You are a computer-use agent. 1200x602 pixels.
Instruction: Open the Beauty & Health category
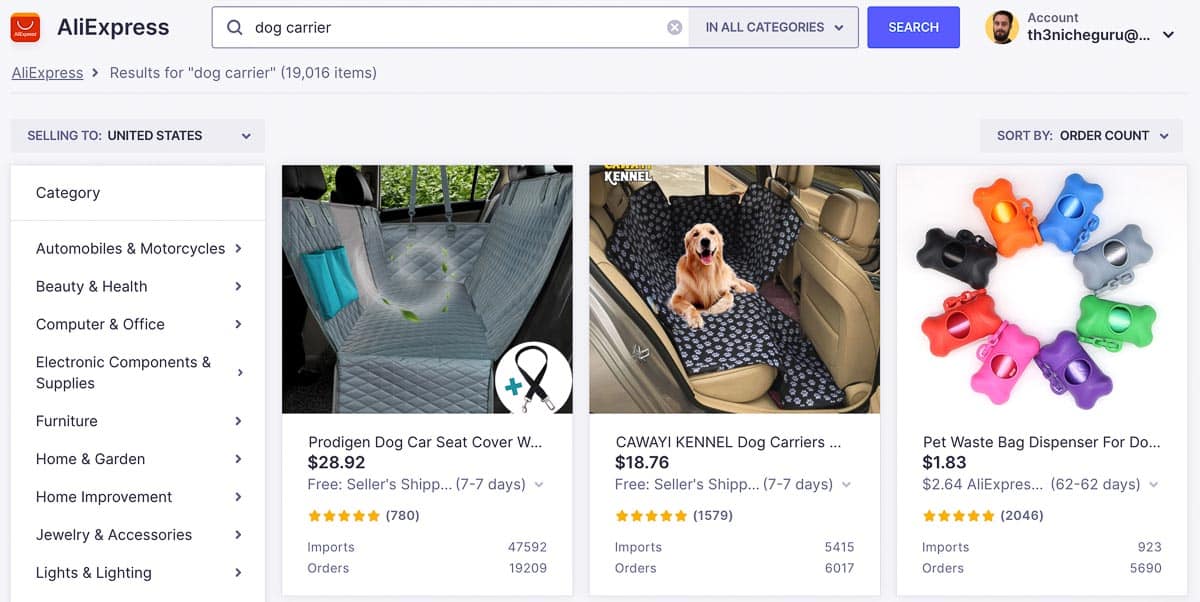pyautogui.click(x=91, y=286)
